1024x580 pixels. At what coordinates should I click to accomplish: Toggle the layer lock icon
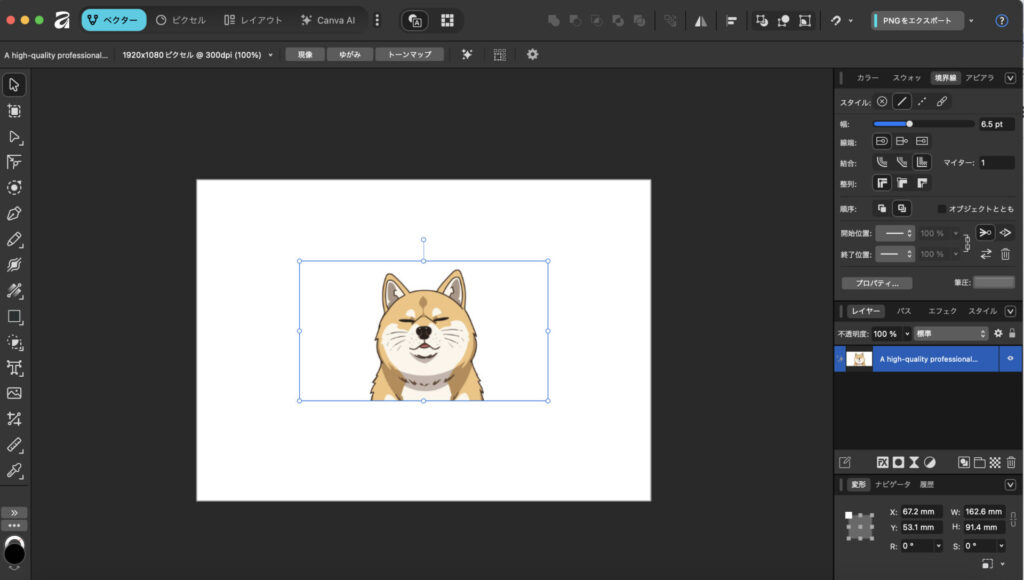pos(1012,333)
